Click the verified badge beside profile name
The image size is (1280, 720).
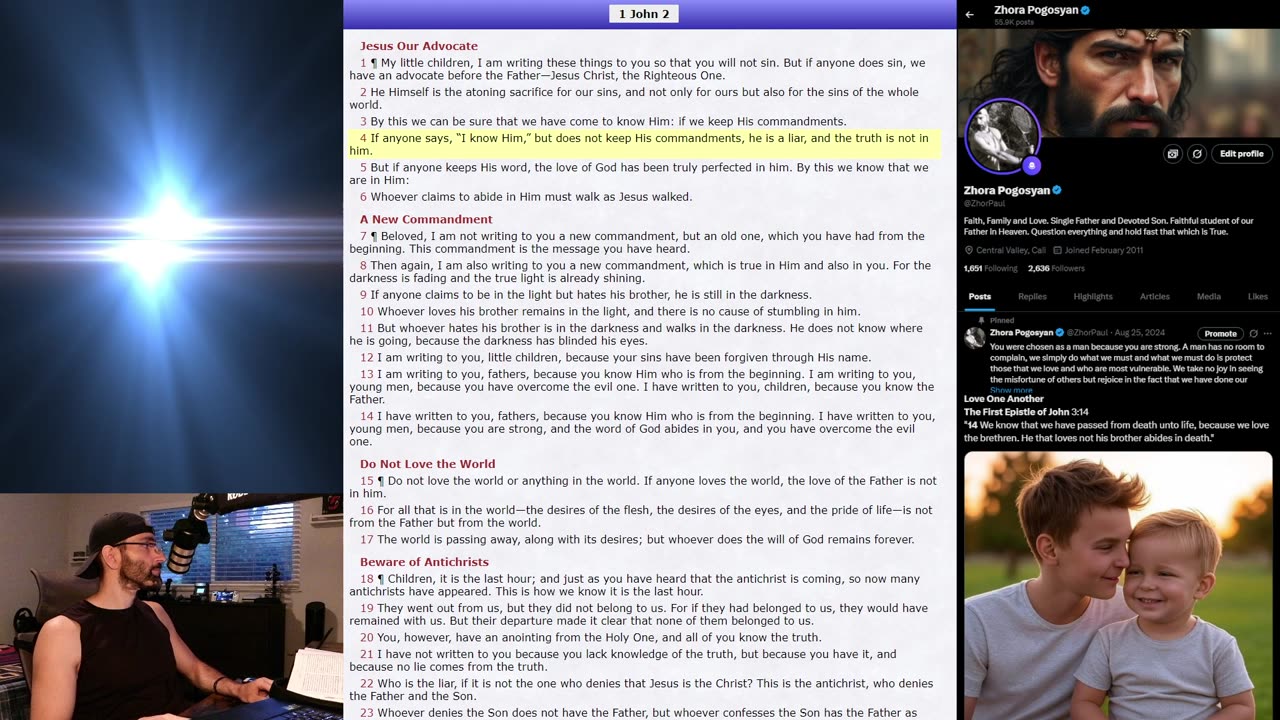pos(1057,190)
